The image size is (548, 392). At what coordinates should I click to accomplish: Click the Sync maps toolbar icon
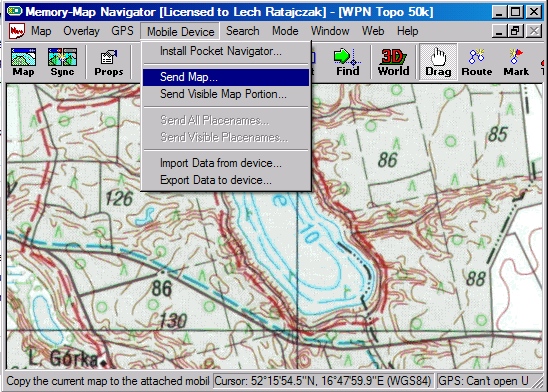pyautogui.click(x=62, y=62)
